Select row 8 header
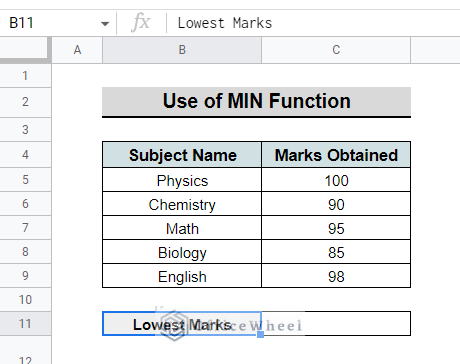 tap(25, 252)
